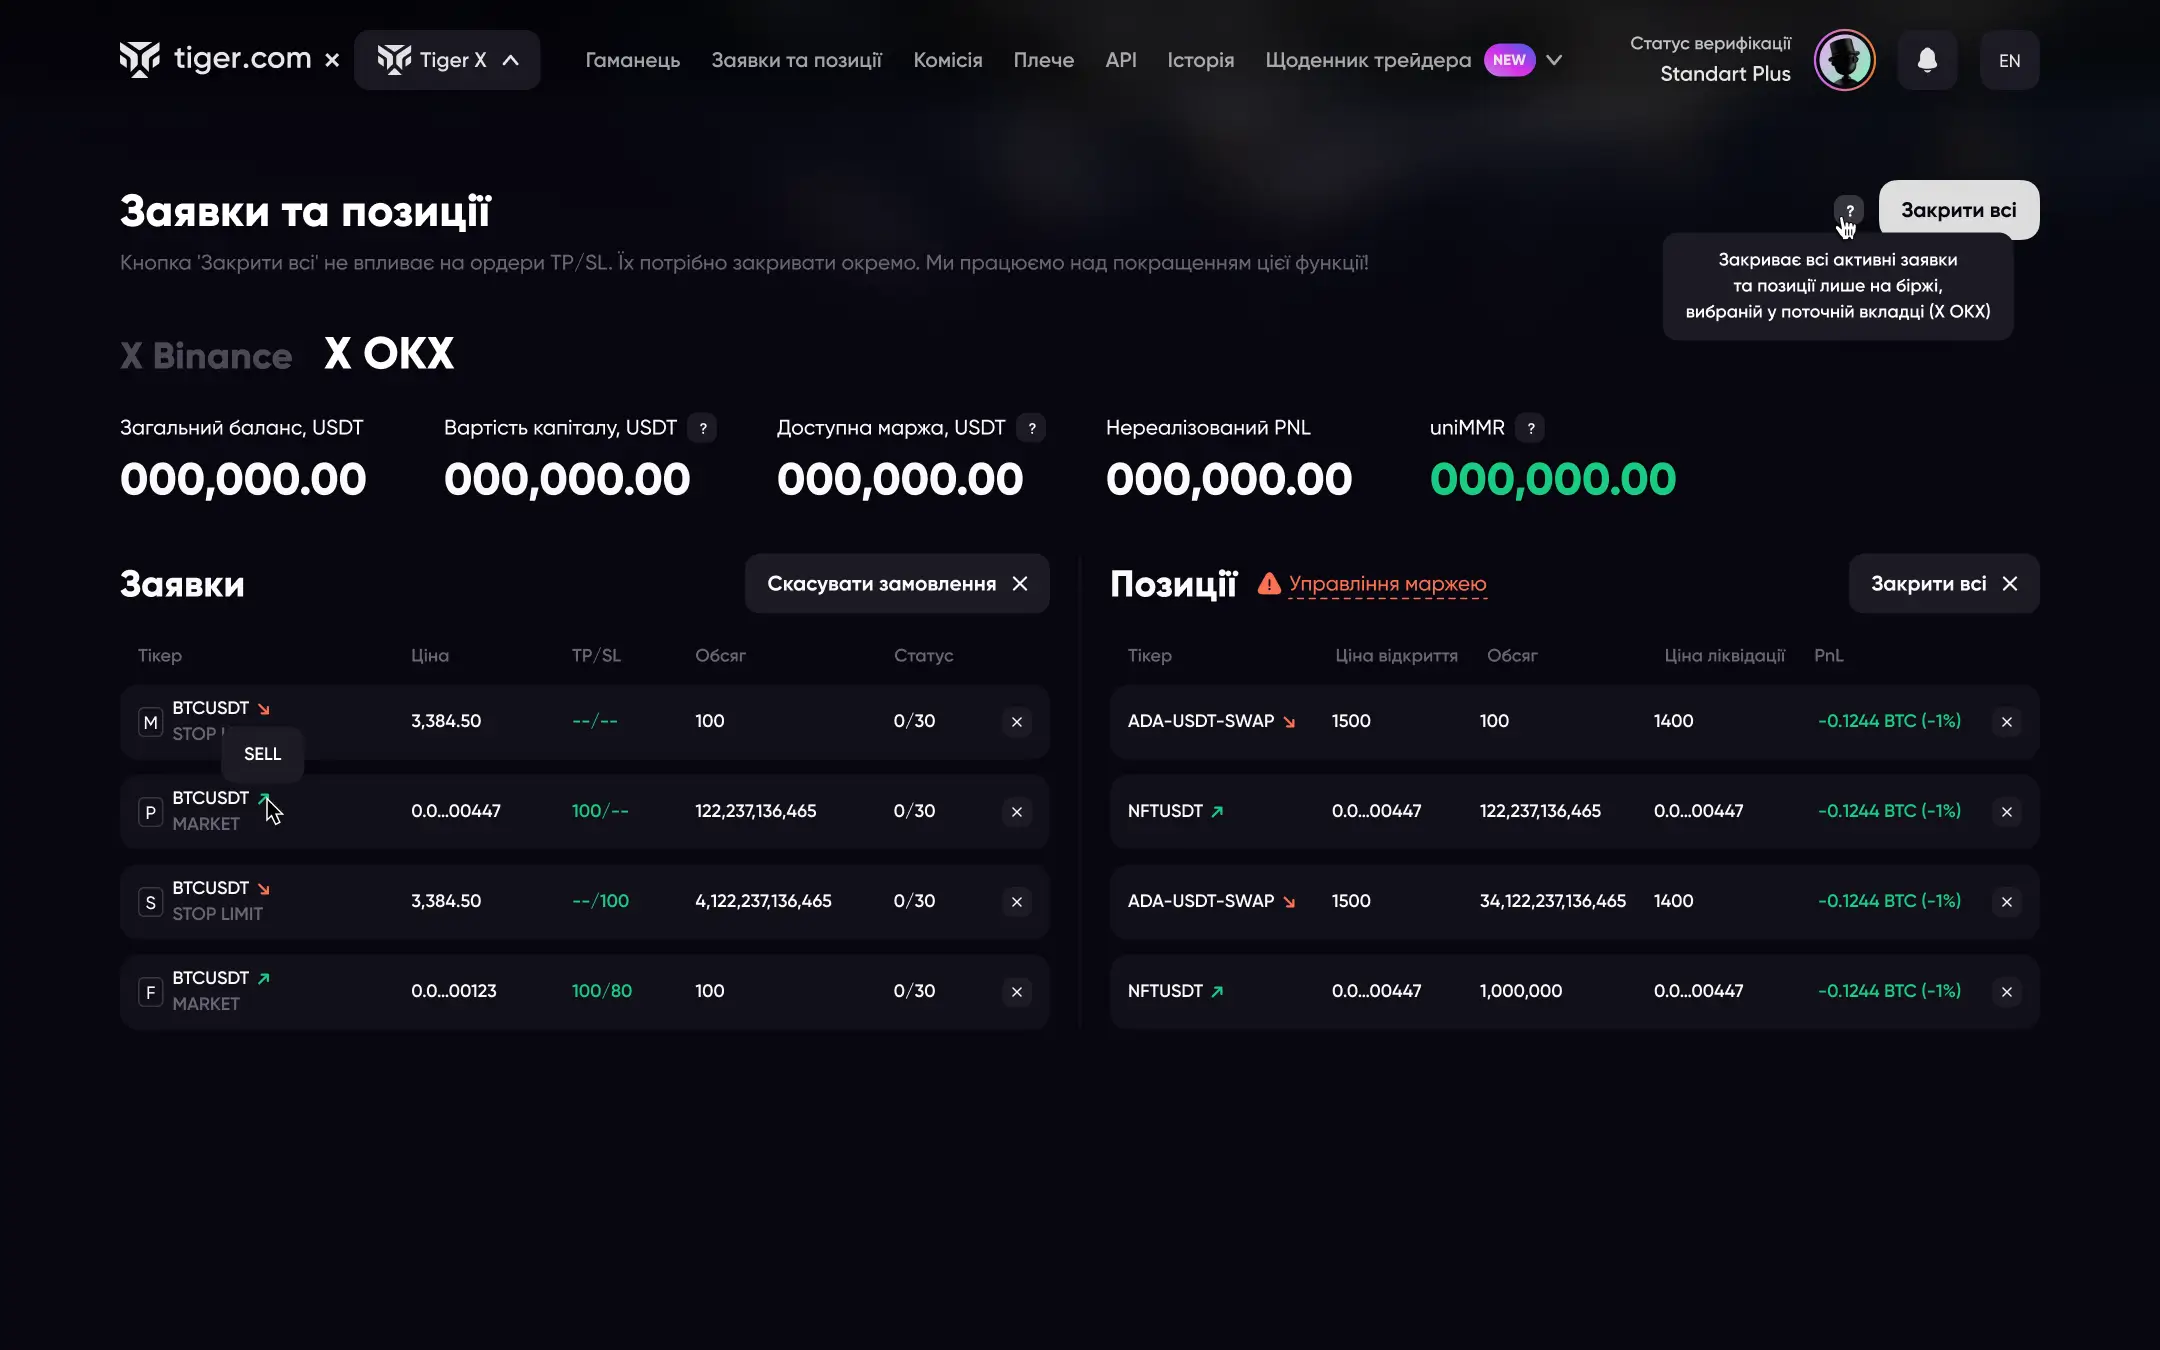The height and width of the screenshot is (1350, 2160).
Task: Close the first ADA-USDT-SWAP position
Action: [2006, 722]
